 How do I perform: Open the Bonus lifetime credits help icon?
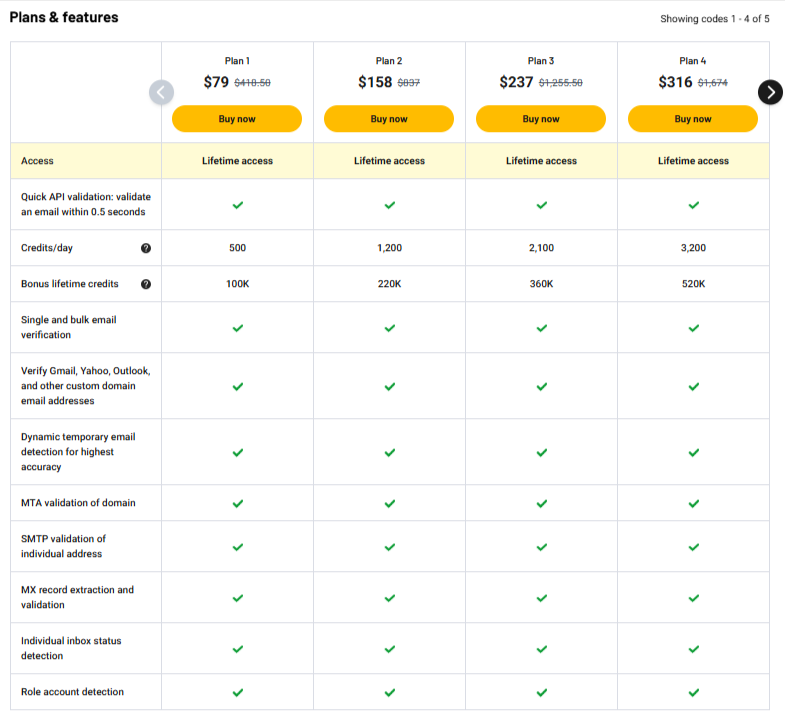click(x=146, y=284)
